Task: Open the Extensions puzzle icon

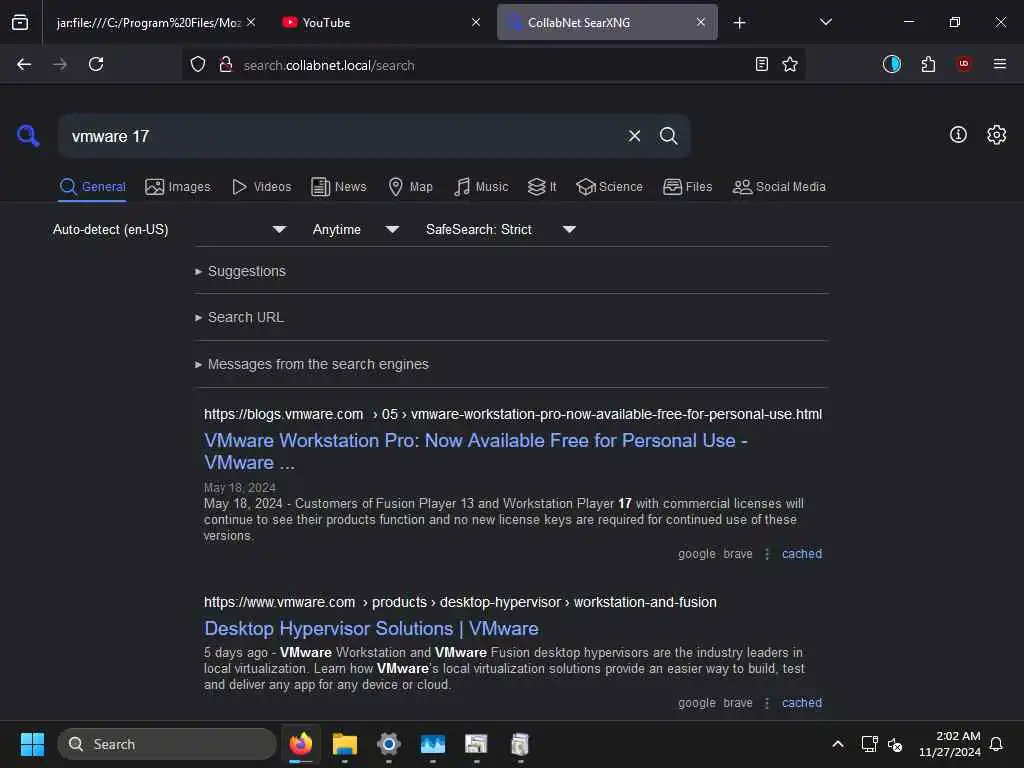Action: [x=928, y=64]
